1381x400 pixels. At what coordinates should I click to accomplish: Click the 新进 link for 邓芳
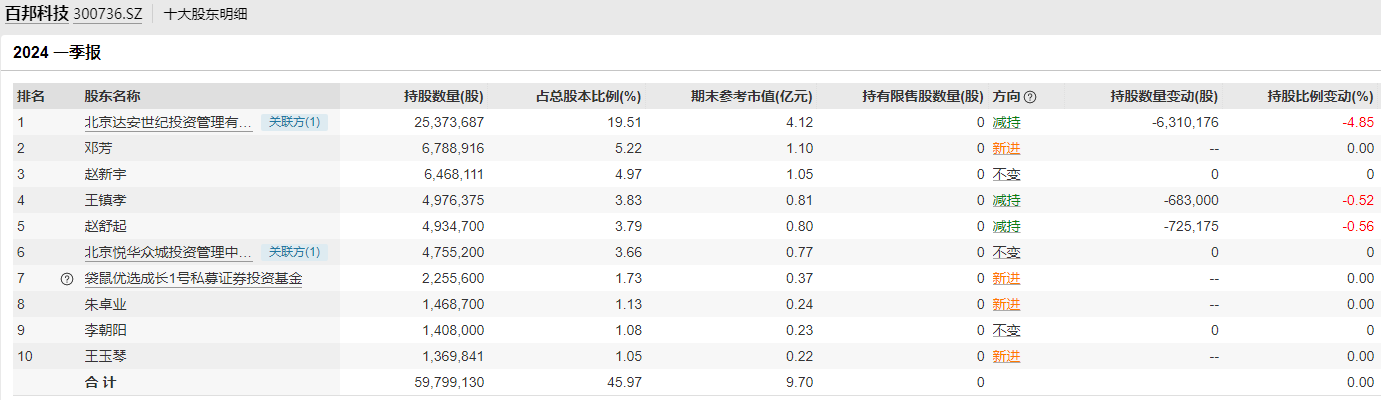(1006, 149)
